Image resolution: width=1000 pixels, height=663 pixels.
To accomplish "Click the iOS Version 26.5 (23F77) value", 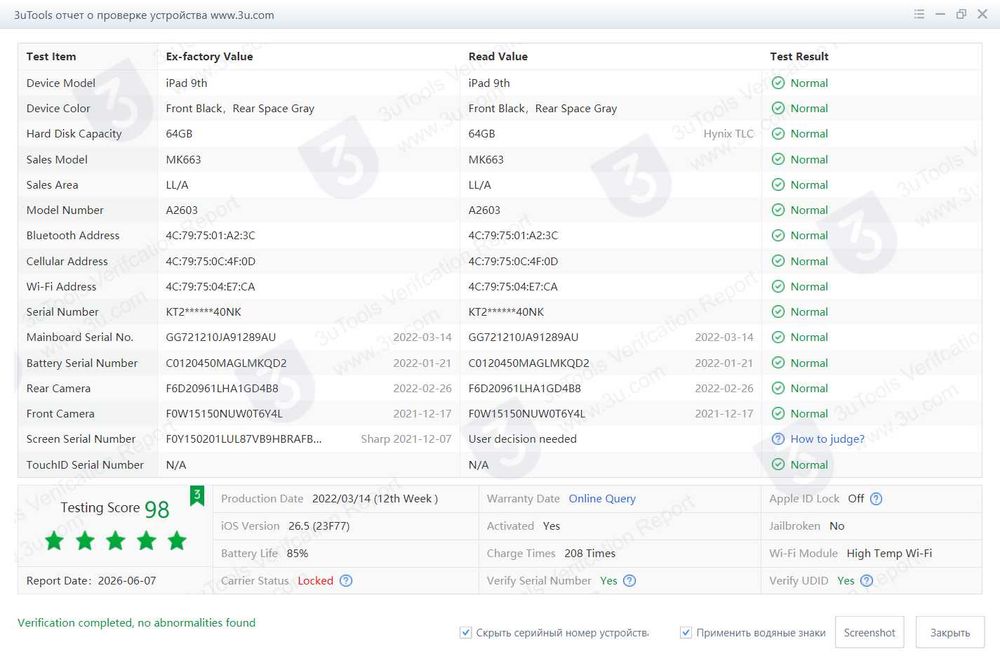I will coord(319,526).
